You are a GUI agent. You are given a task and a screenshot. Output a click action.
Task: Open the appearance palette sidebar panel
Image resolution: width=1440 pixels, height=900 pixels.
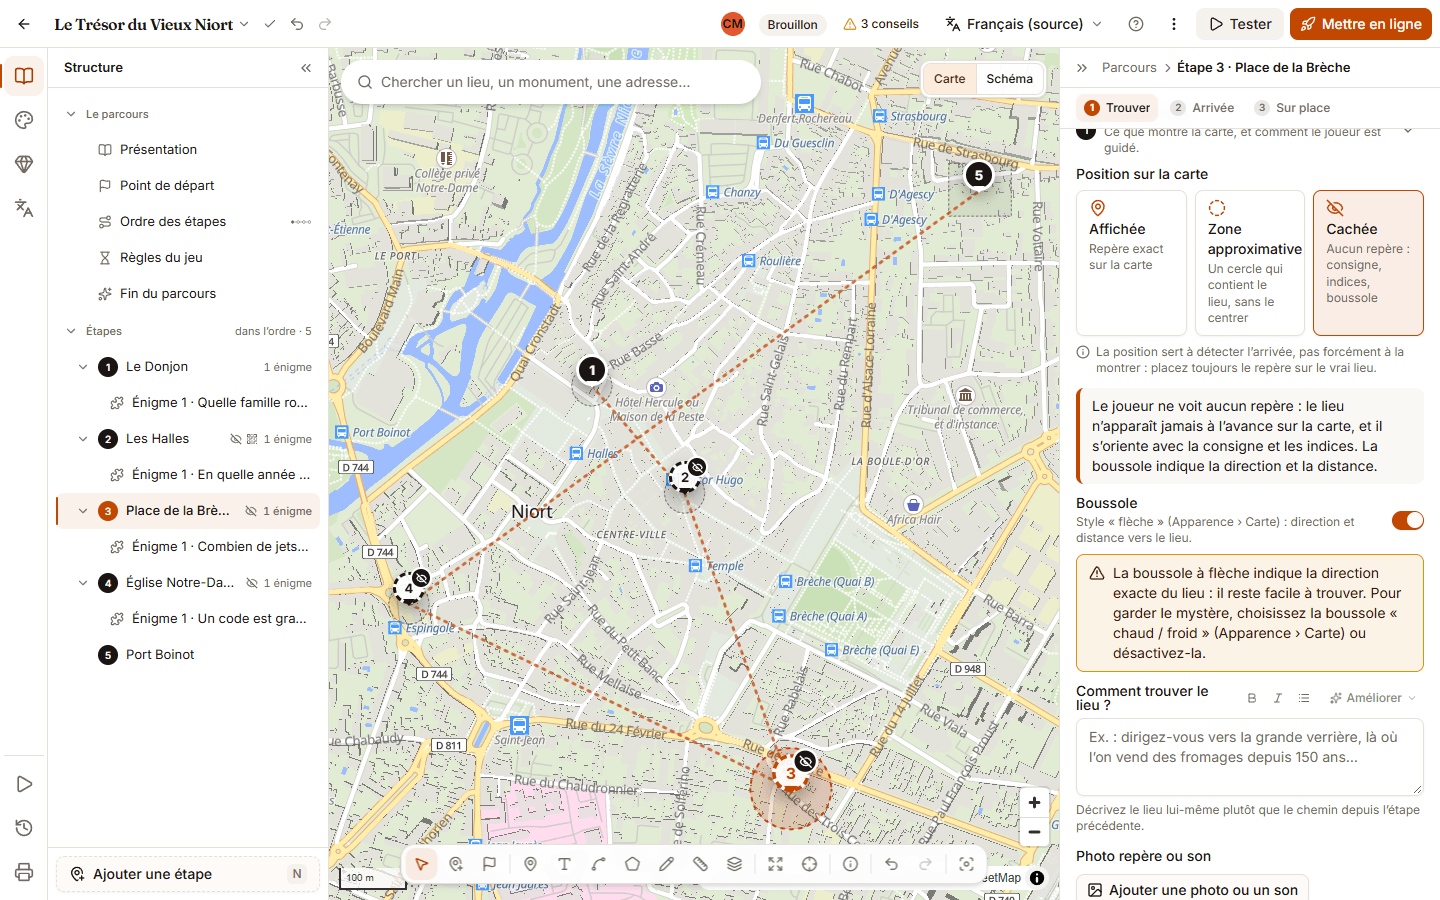click(x=24, y=120)
